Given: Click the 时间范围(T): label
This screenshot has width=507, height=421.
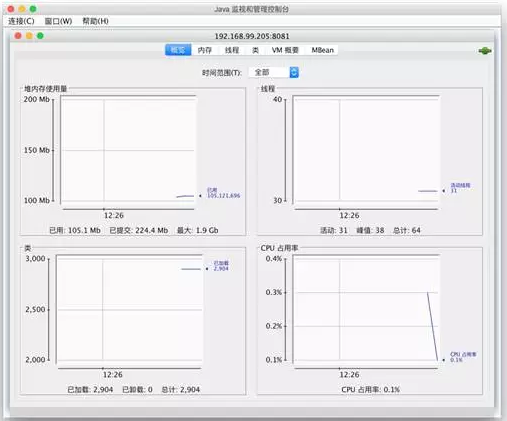Looking at the screenshot, I should click(222, 73).
